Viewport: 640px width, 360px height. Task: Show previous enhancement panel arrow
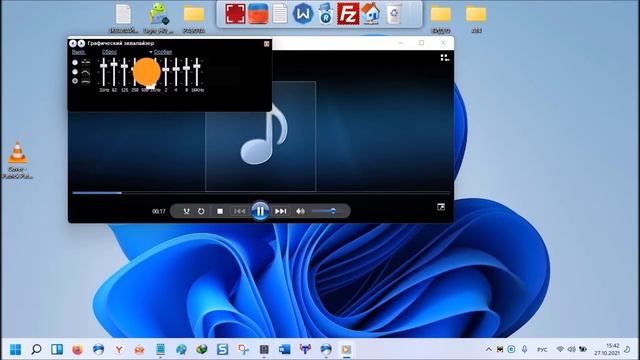[x=73, y=43]
